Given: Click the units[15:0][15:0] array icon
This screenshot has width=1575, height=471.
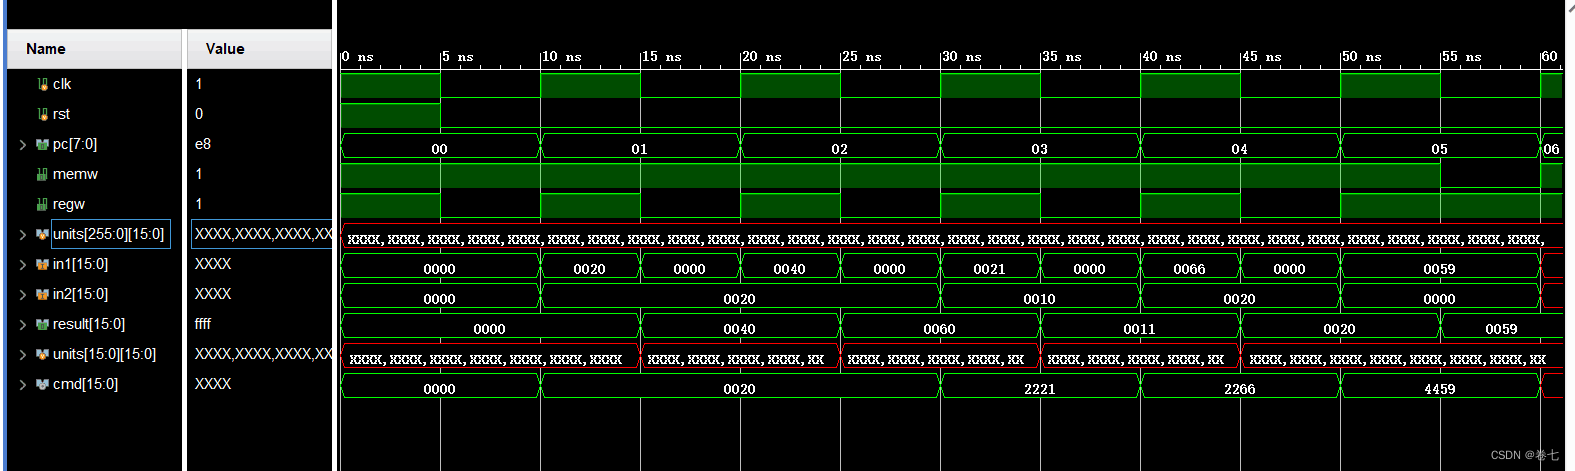Looking at the screenshot, I should (x=42, y=354).
